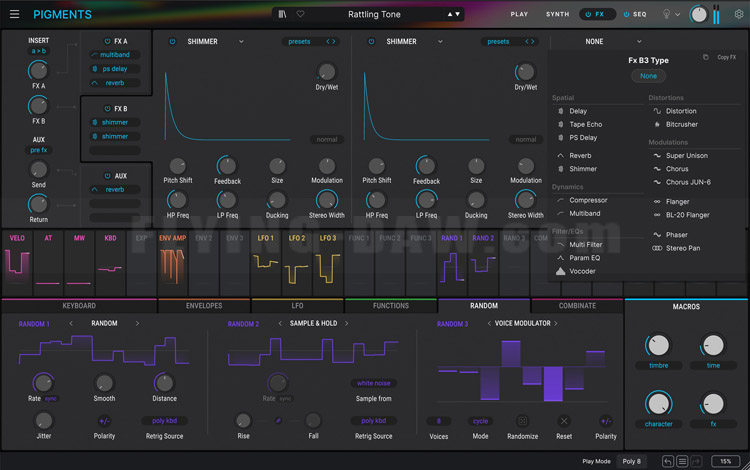Toggle the SEQ power button in the top bar
The width and height of the screenshot is (750, 470).
pos(626,14)
